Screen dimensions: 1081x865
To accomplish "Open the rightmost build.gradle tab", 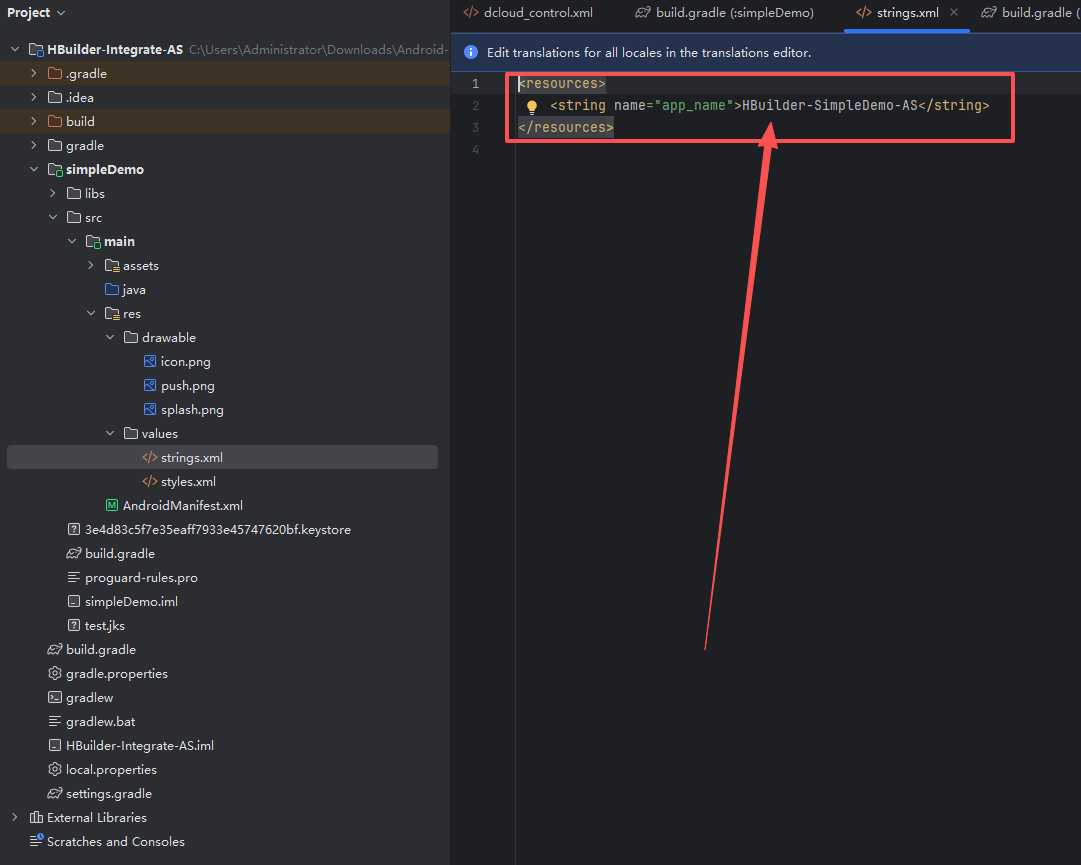I will (x=1030, y=12).
